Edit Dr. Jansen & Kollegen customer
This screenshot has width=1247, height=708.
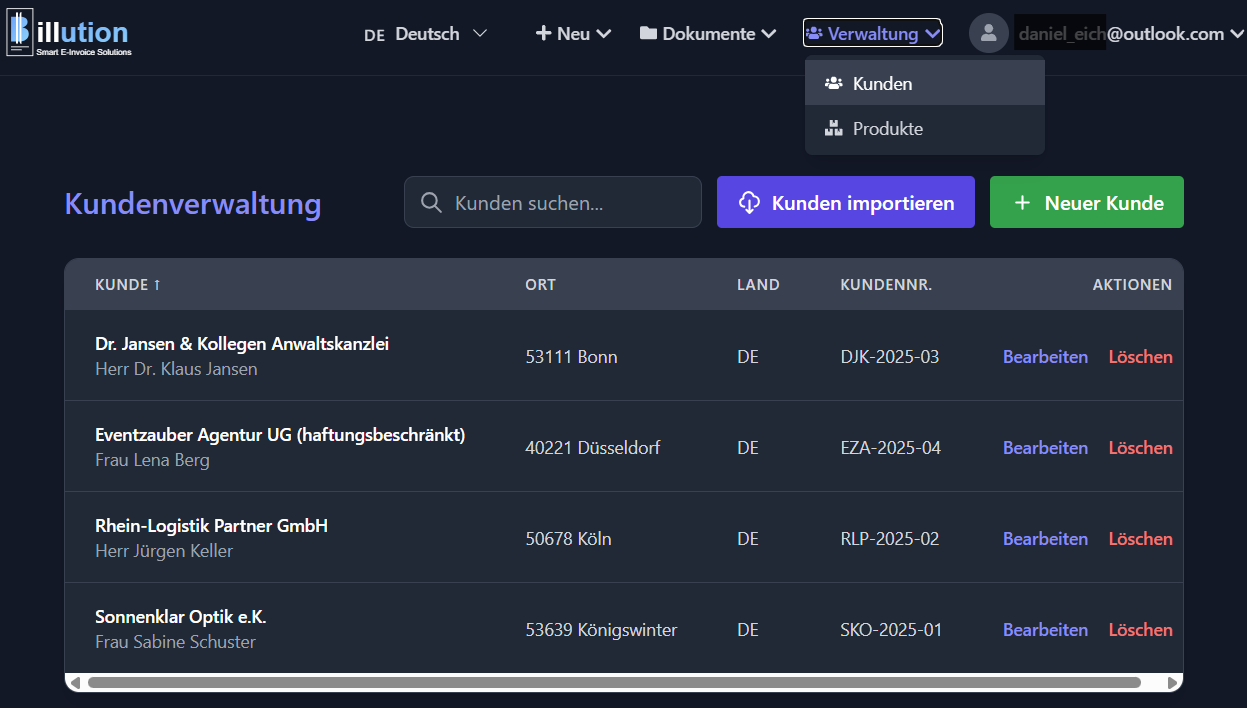pyautogui.click(x=1045, y=357)
